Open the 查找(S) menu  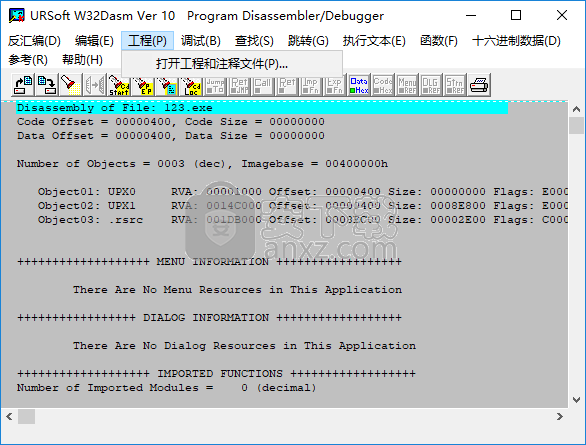click(254, 40)
